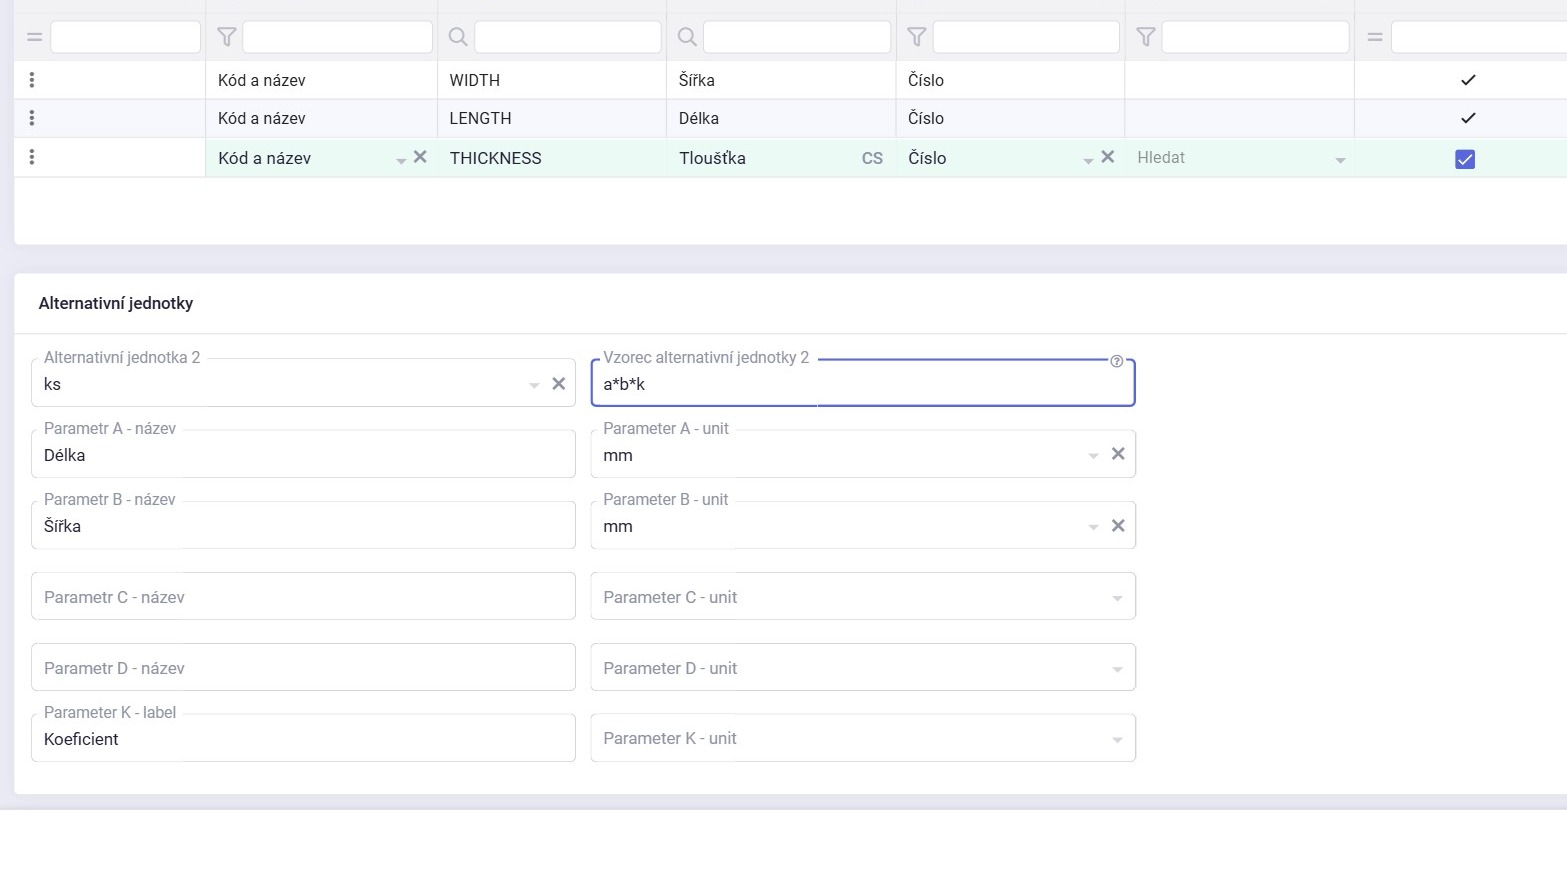Click the CS language badge next to Tloušťka
The image size is (1567, 877).
[x=872, y=158]
